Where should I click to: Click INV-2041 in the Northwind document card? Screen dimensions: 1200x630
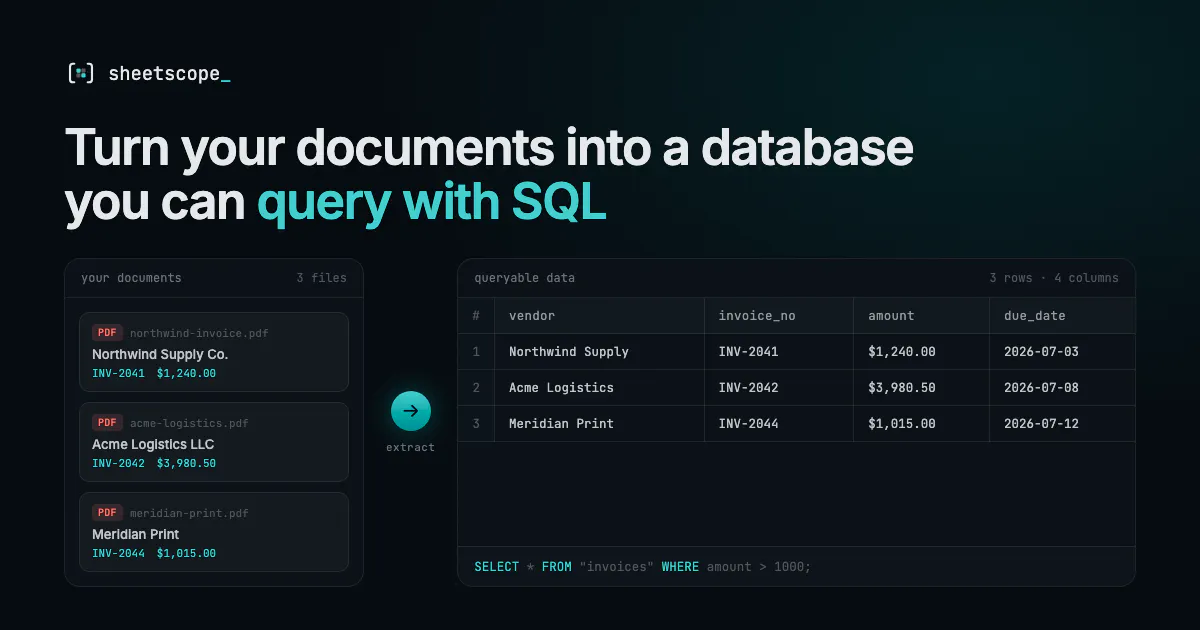pyautogui.click(x=118, y=374)
